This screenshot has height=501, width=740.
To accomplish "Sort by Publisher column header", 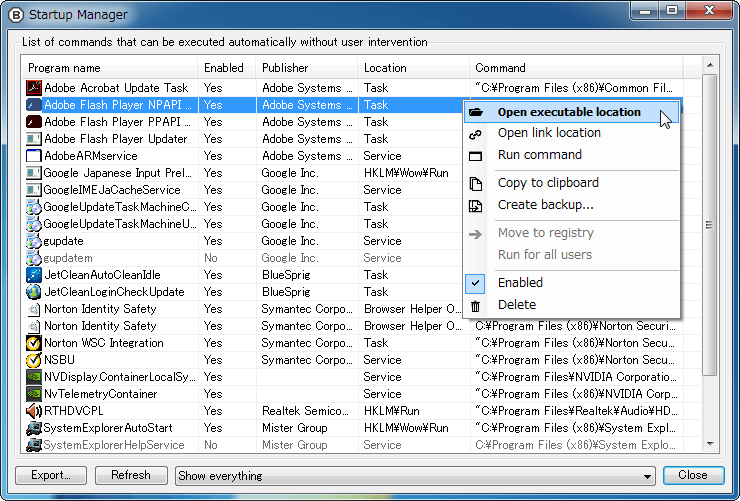I will coord(307,68).
